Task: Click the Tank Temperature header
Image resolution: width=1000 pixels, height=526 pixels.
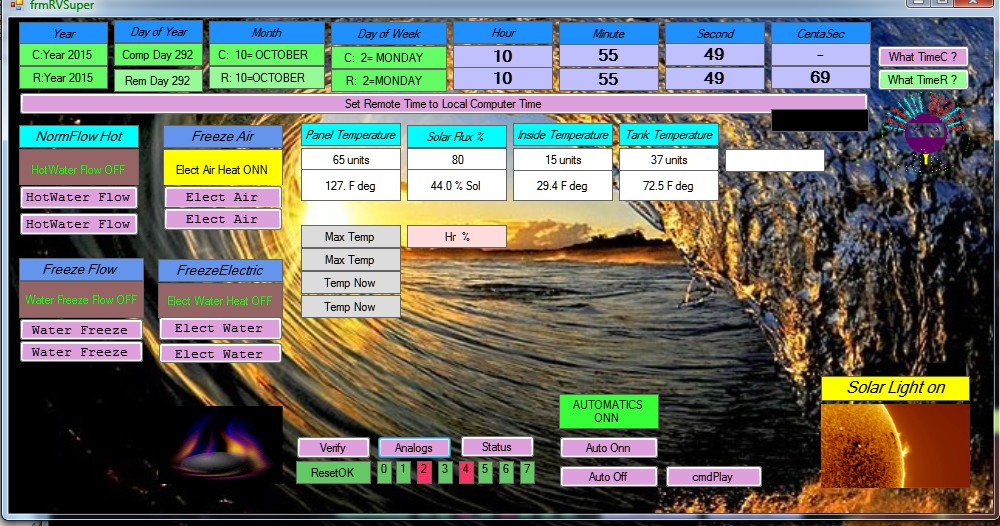Action: coord(668,135)
